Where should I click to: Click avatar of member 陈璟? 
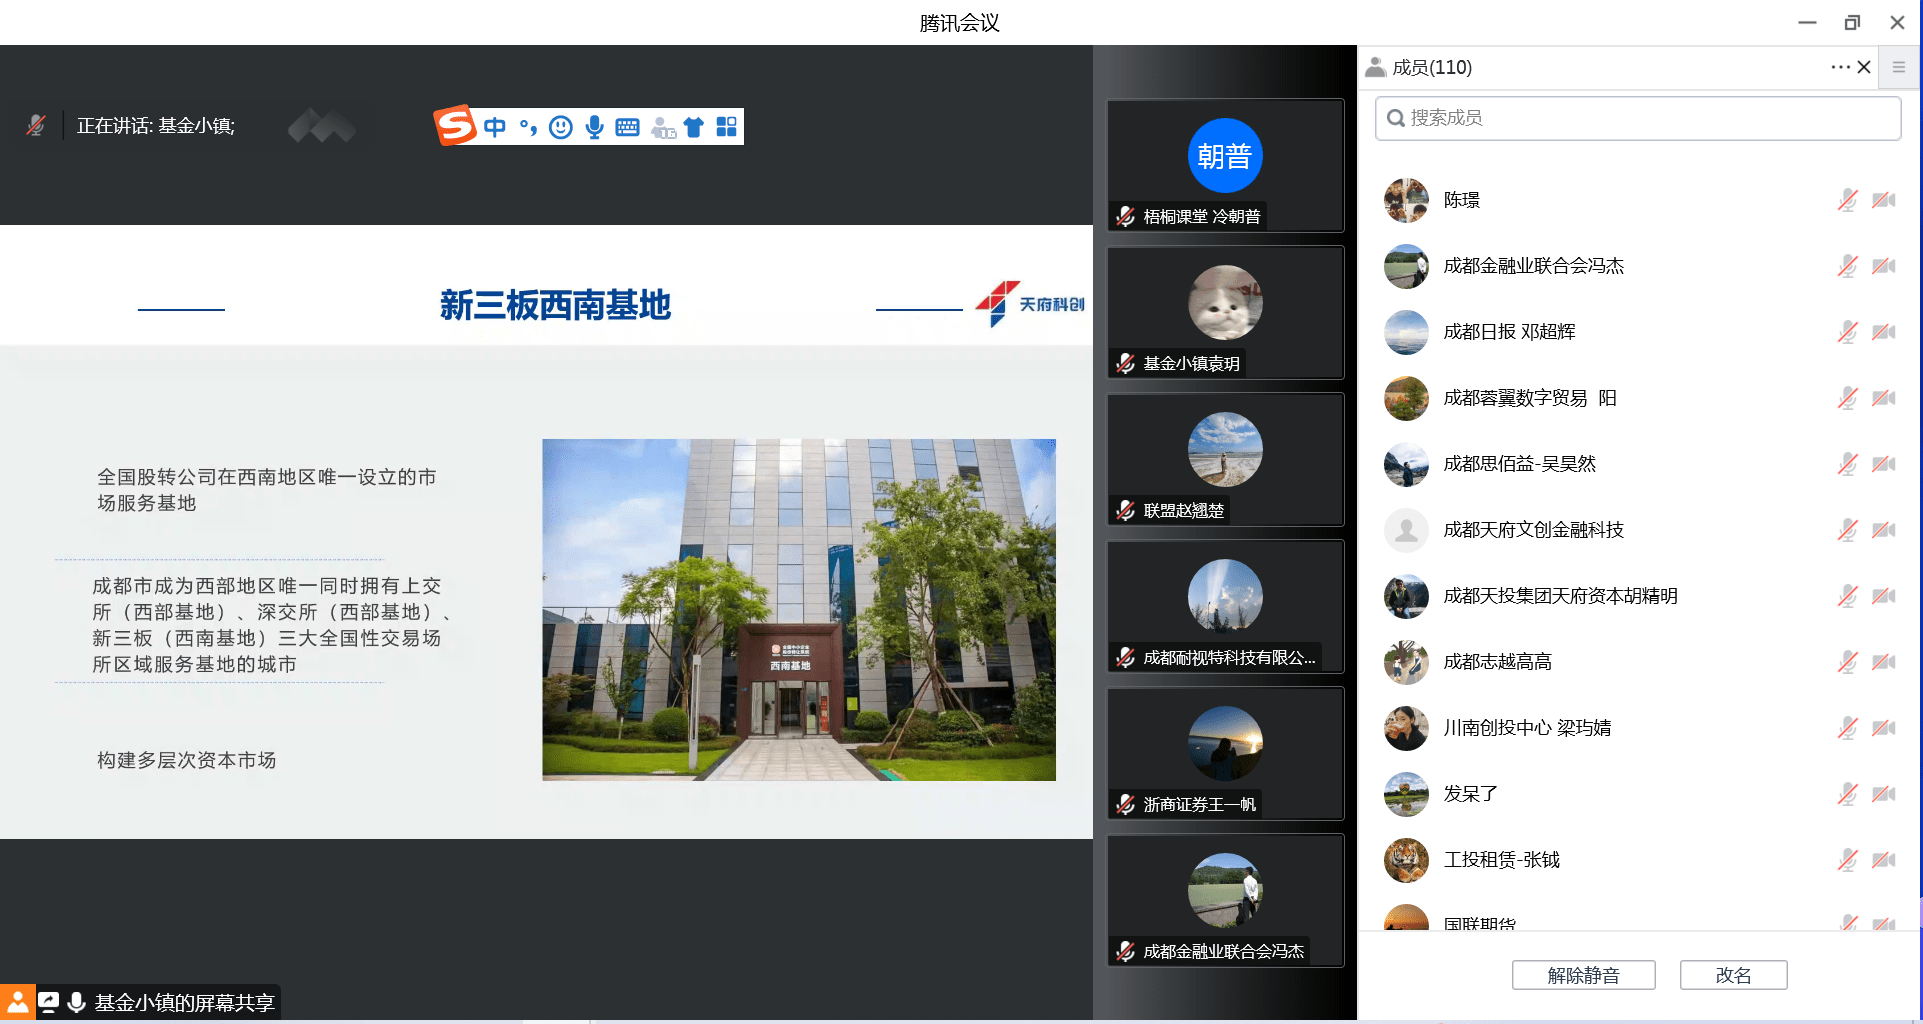[1406, 200]
